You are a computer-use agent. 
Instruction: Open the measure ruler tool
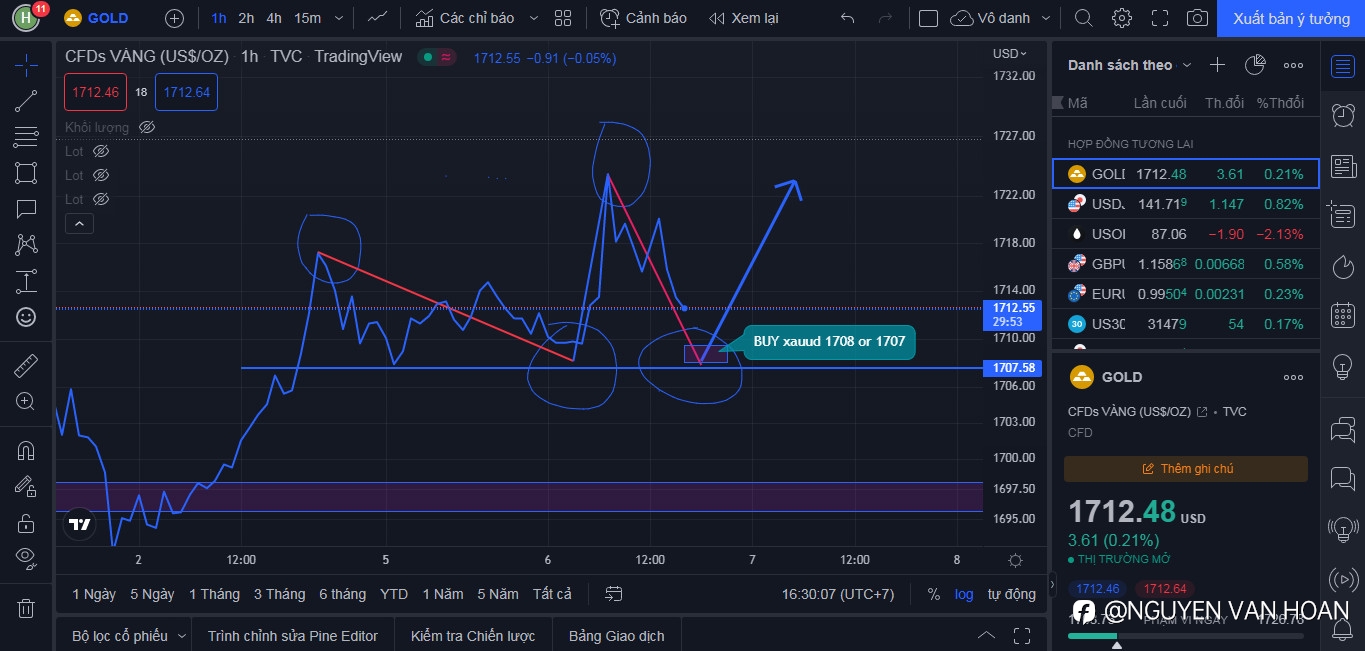pyautogui.click(x=26, y=366)
